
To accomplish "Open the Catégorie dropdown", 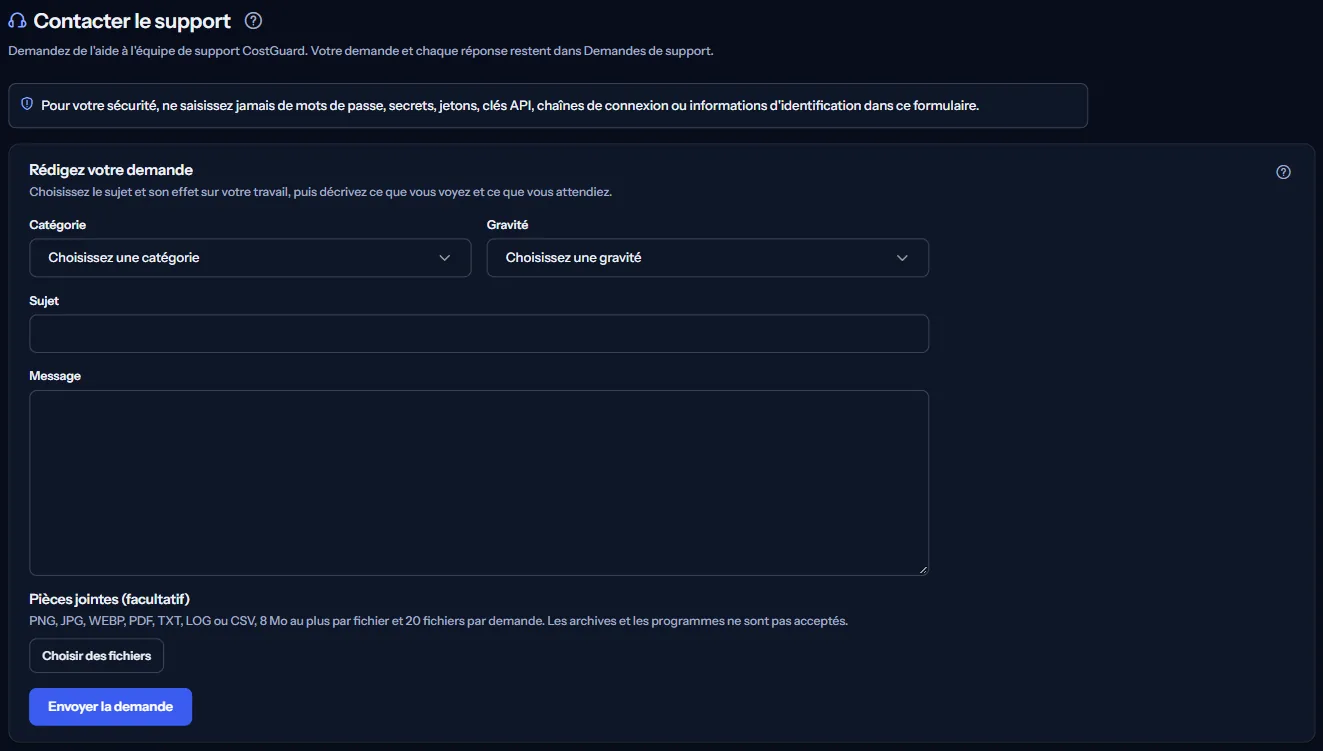I will pyautogui.click(x=250, y=257).
